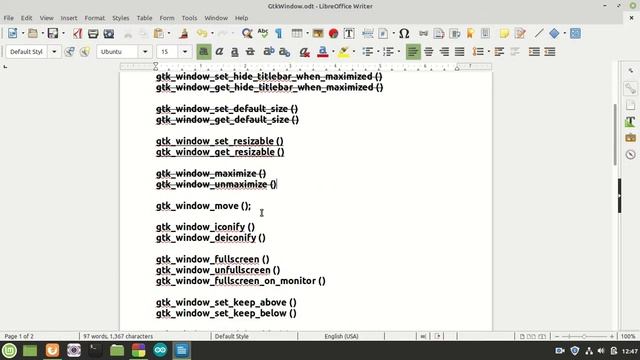This screenshot has height=360, width=640.
Task: Update selected paragraph style
Action: click(69, 52)
